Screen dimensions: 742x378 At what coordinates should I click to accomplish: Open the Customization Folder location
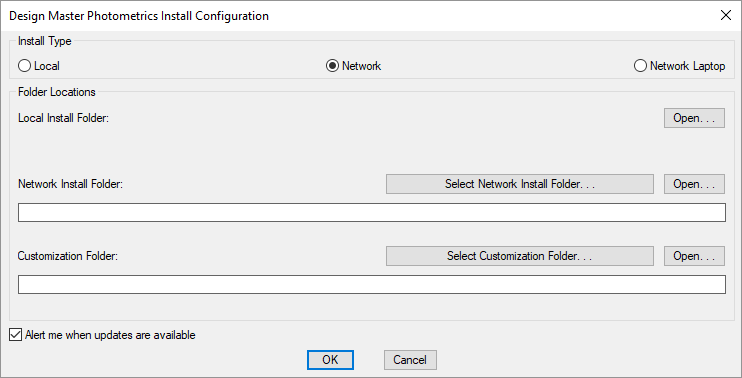(x=694, y=256)
